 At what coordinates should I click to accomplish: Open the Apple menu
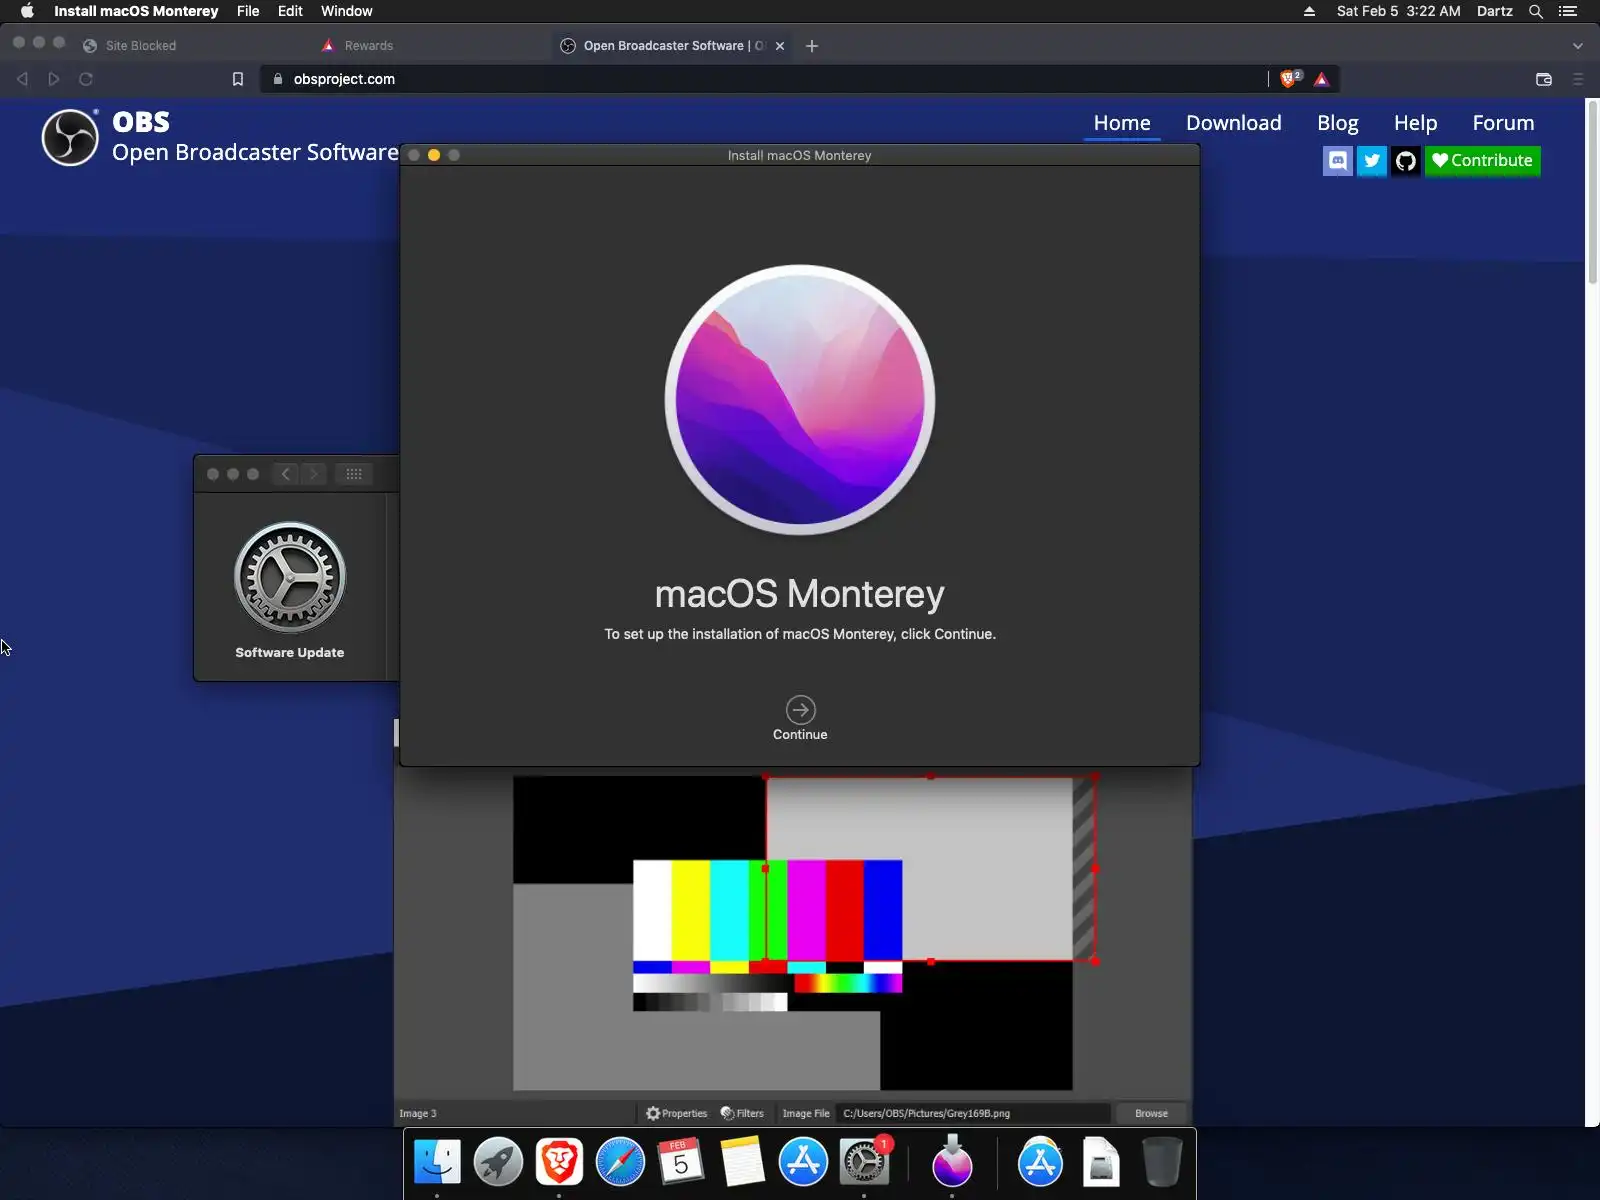[27, 11]
